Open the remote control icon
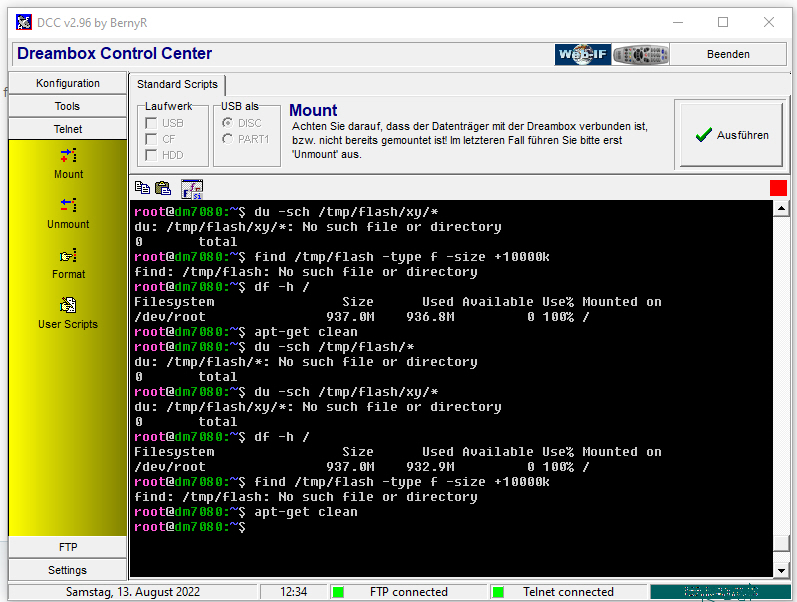The image size is (797, 602). click(640, 54)
